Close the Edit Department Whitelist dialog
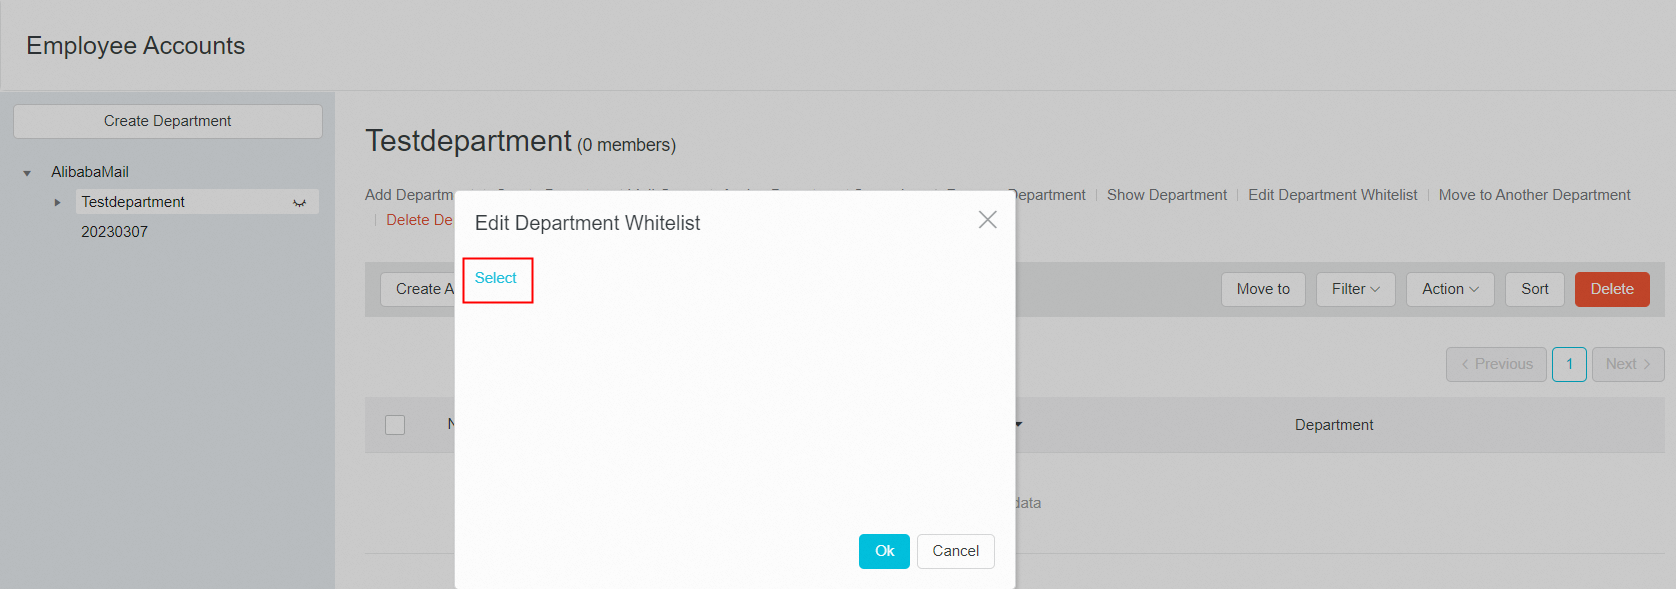The width and height of the screenshot is (1676, 589). 987,220
